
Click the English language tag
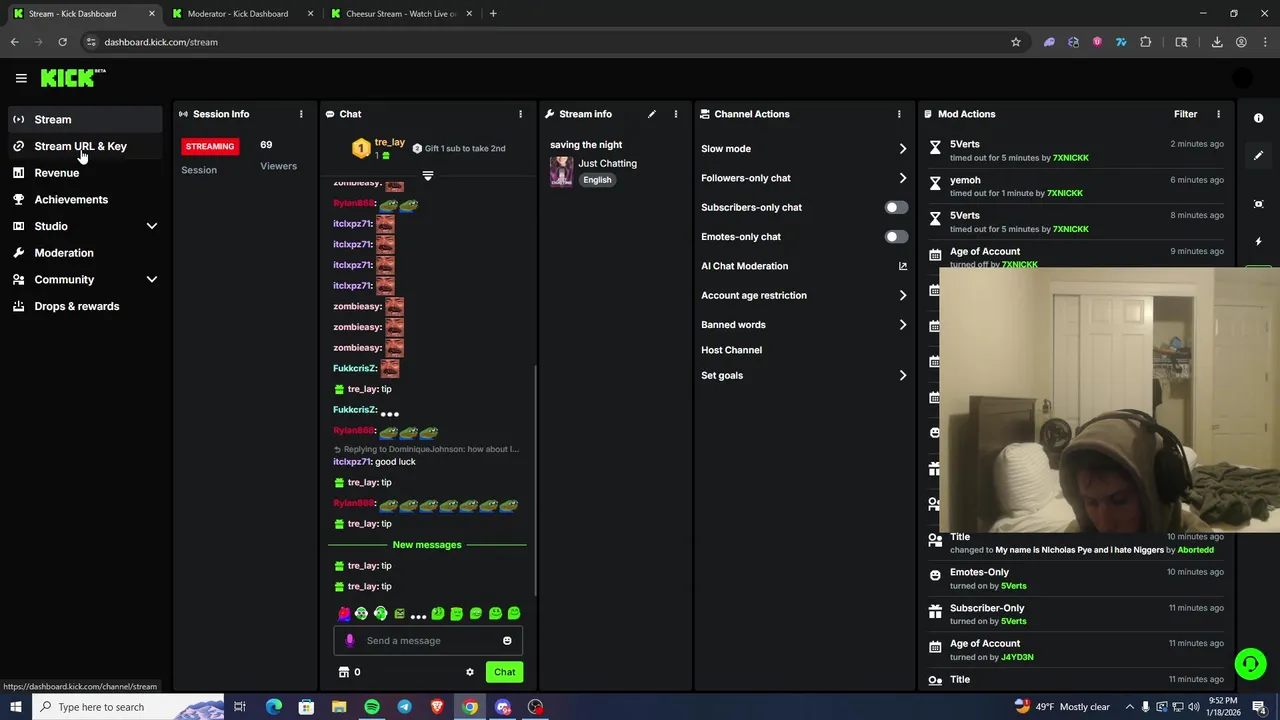597,180
